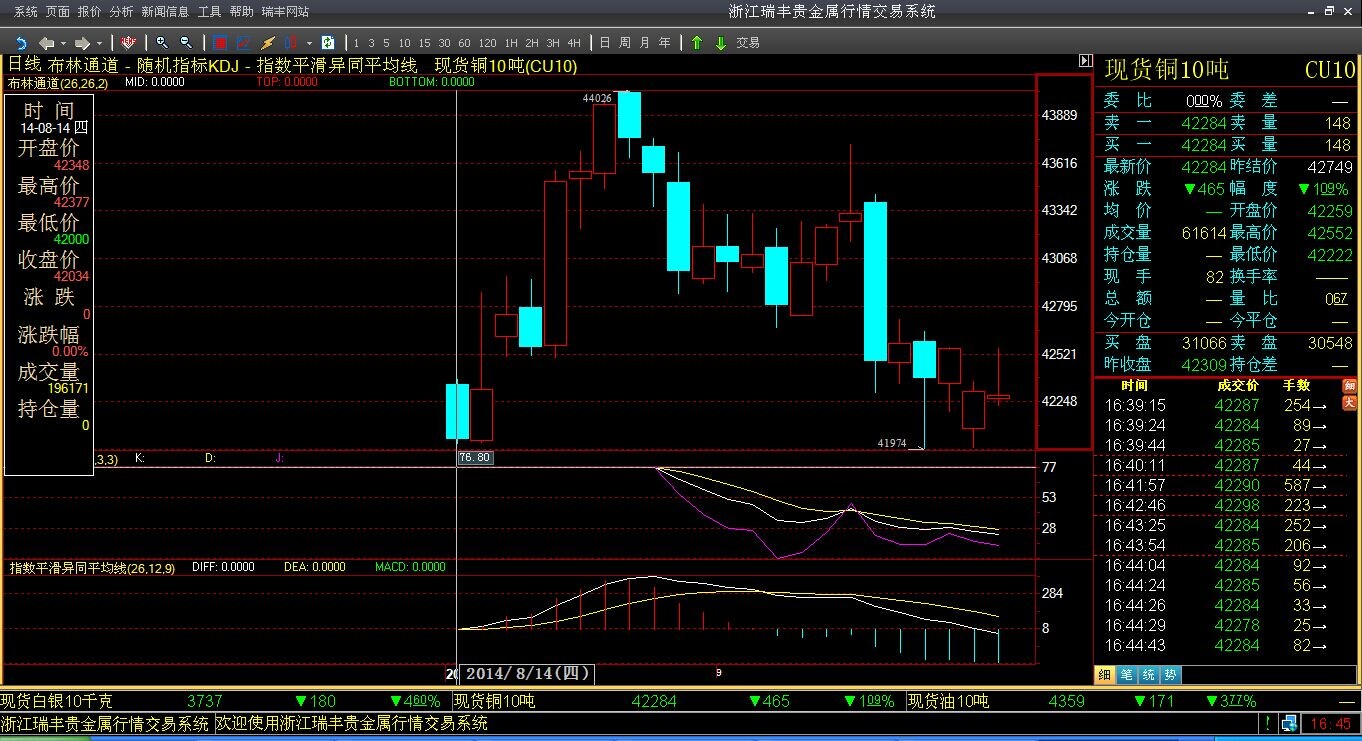1362x741 pixels.
Task: Click the blue undo/return arrow icon
Action: click(x=20, y=43)
